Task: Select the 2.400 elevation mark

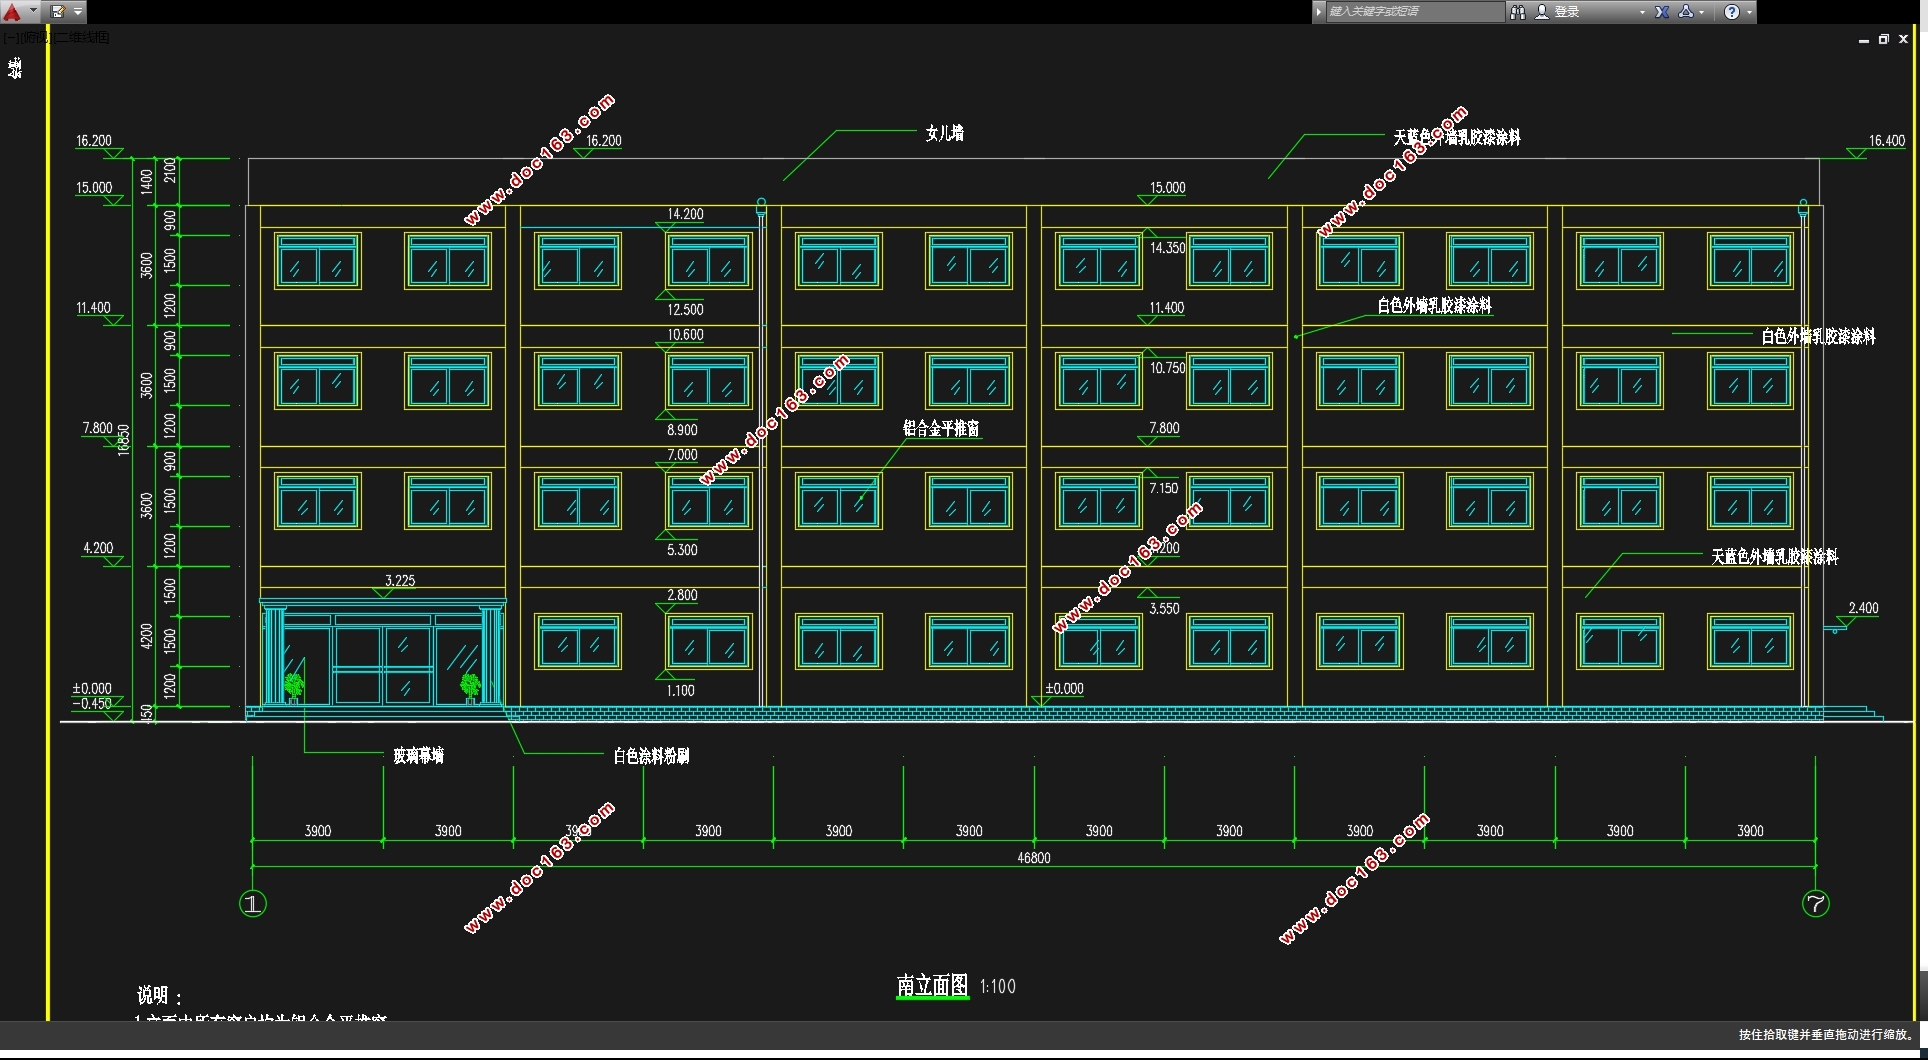Action: click(1863, 608)
